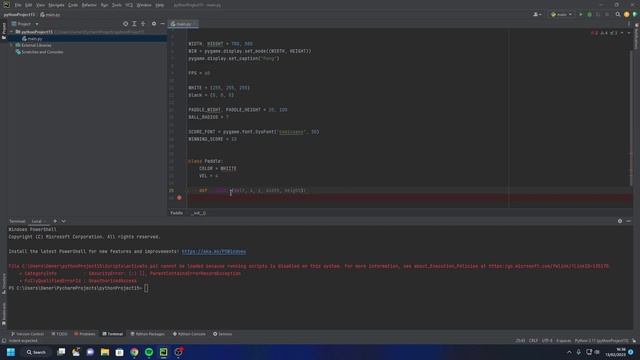Viewport: 640px width, 360px height.
Task: Run with coverage toolbar button
Action: click(598, 14)
